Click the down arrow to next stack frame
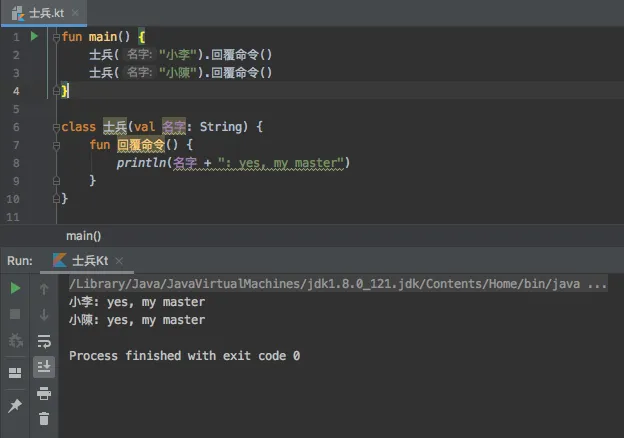The image size is (624, 438). (44, 314)
